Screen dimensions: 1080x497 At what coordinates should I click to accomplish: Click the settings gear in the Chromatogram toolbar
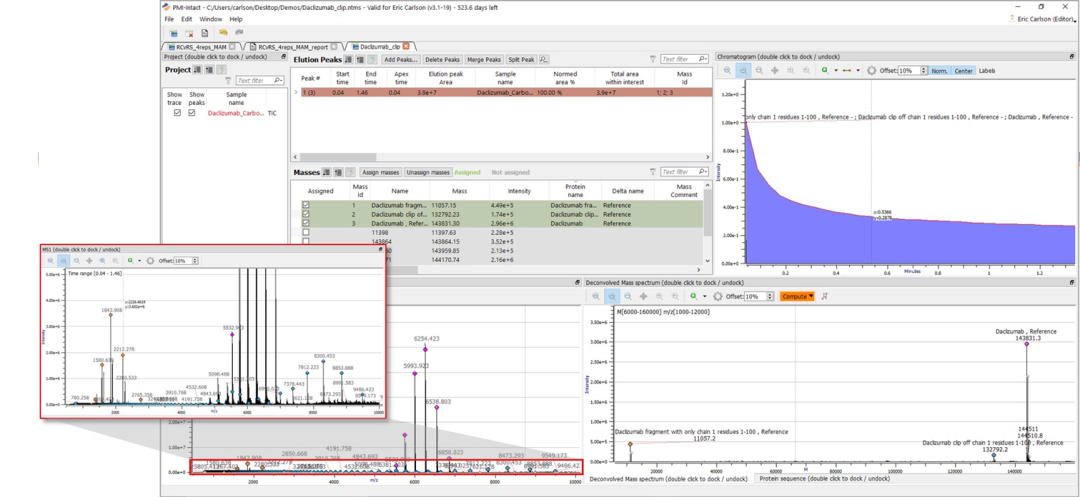[872, 71]
